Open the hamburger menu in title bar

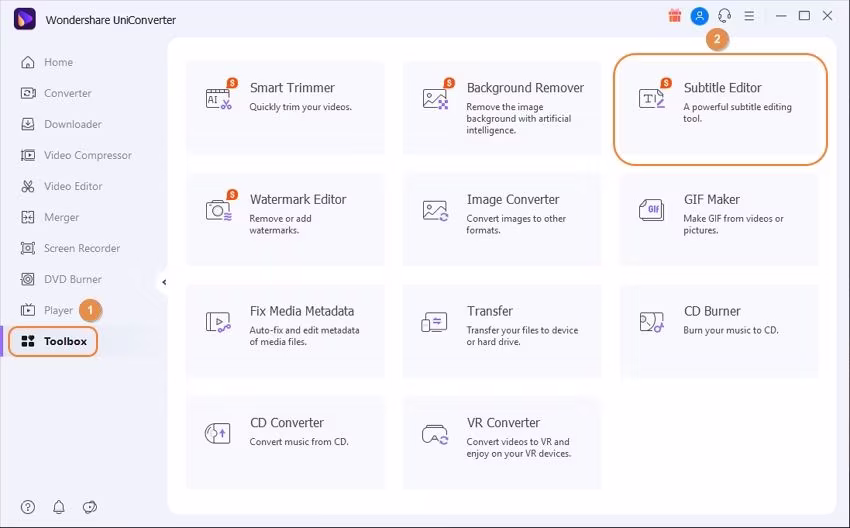(x=749, y=16)
